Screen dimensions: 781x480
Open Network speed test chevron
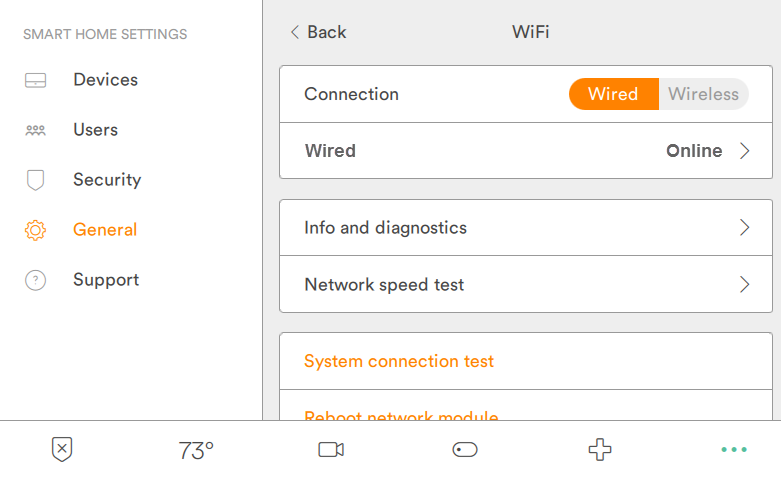tap(744, 285)
